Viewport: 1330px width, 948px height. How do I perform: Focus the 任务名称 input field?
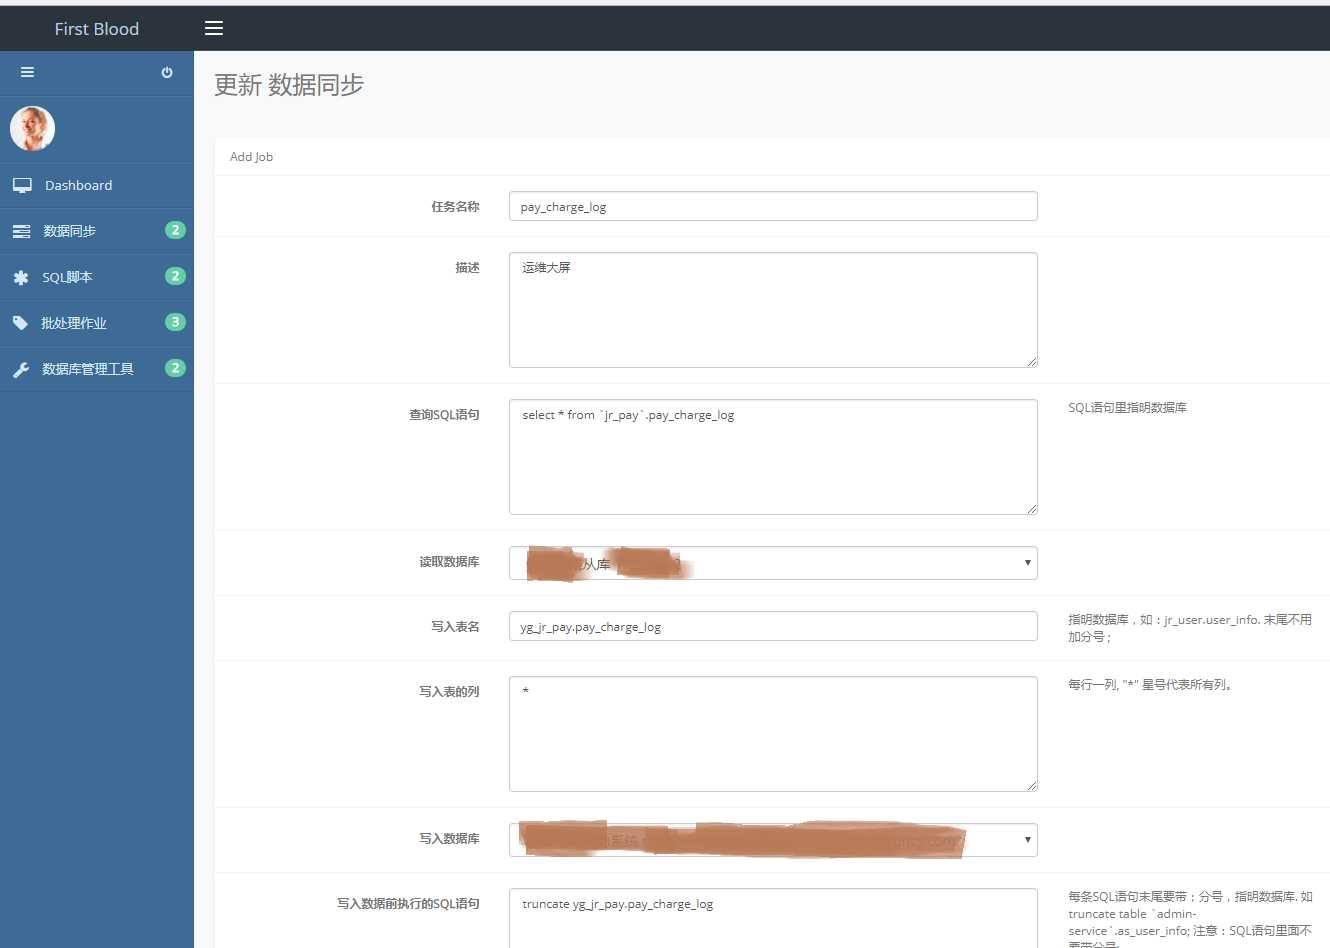click(773, 206)
